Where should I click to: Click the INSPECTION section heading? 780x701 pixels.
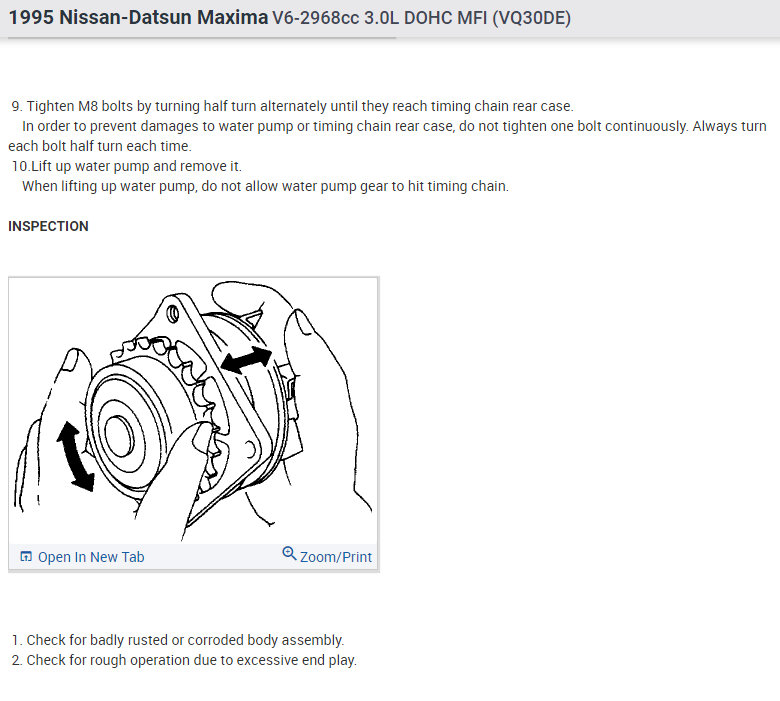coord(48,226)
